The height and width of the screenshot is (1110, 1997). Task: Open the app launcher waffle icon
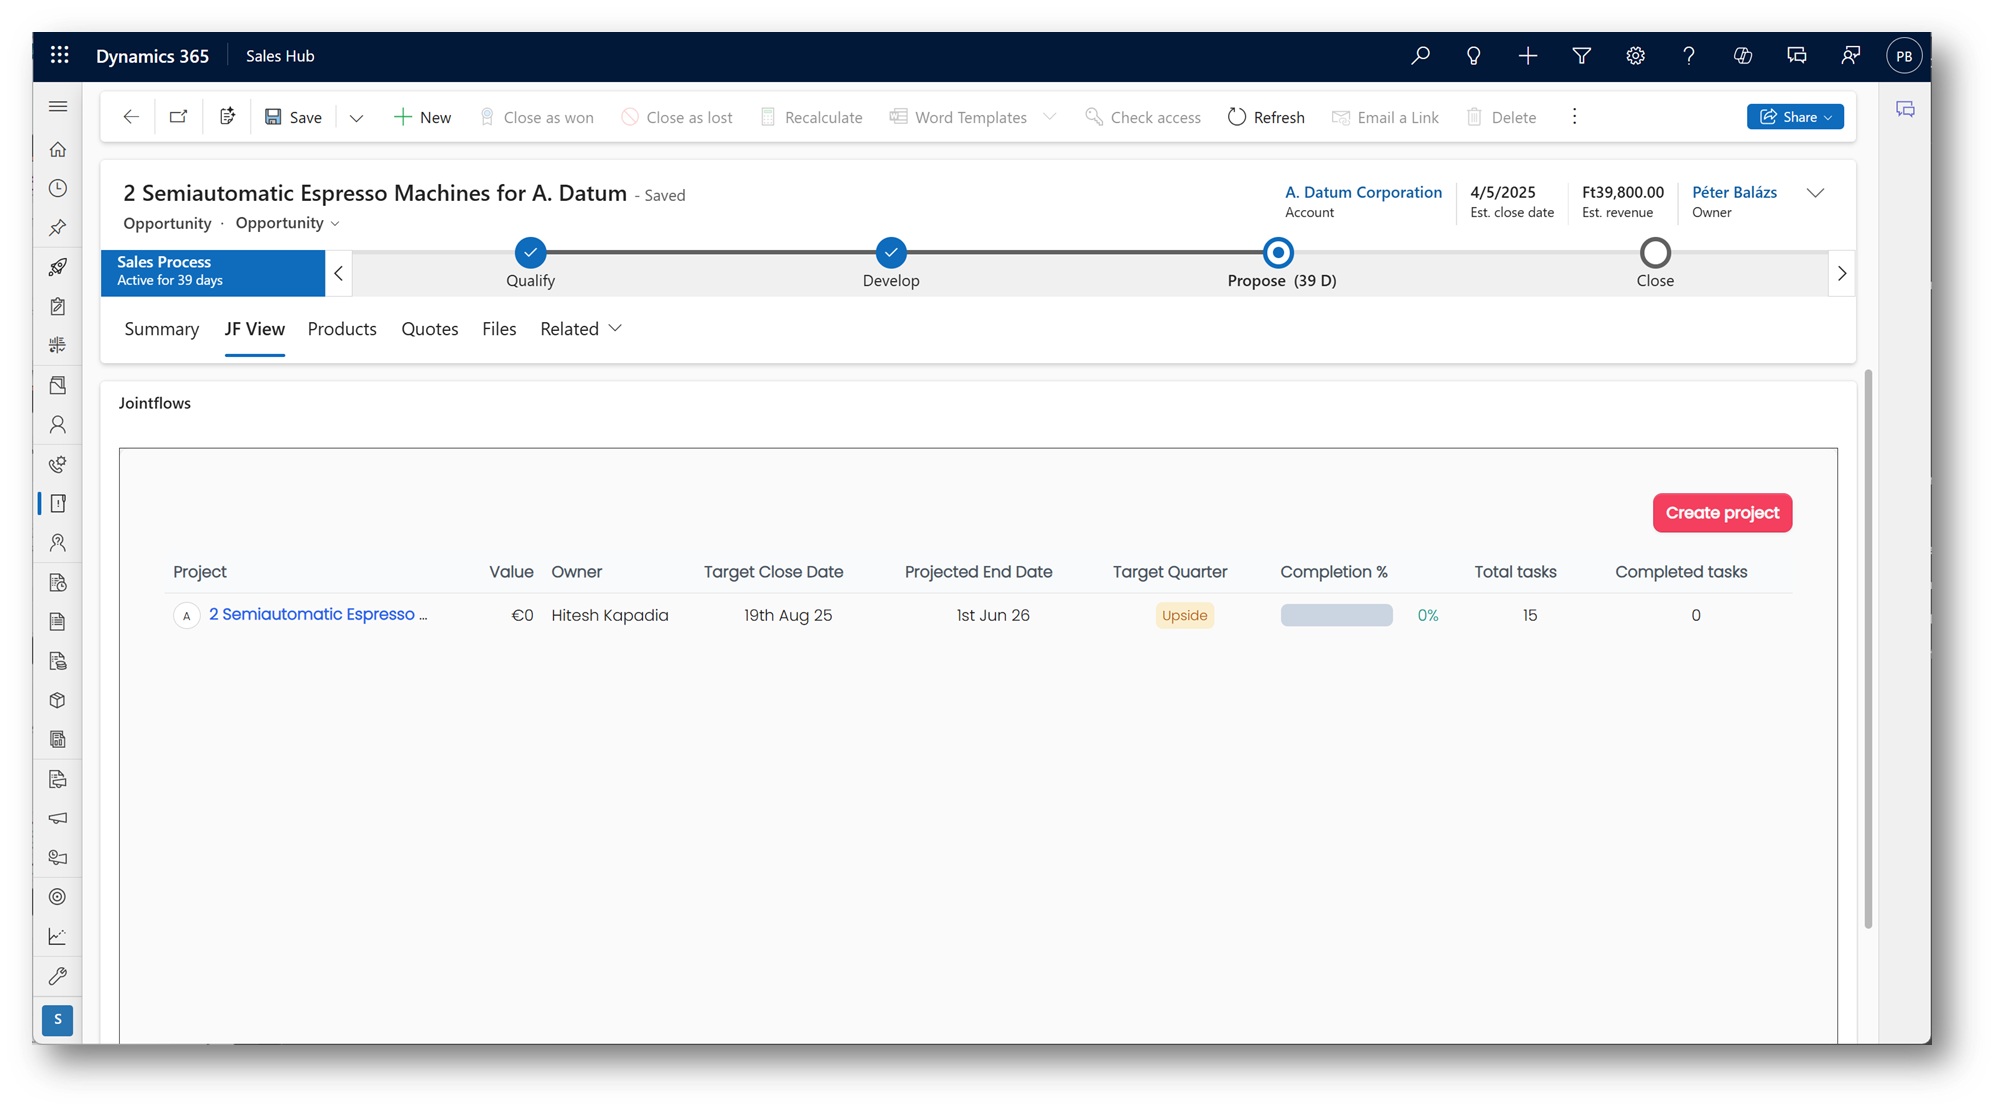click(60, 55)
